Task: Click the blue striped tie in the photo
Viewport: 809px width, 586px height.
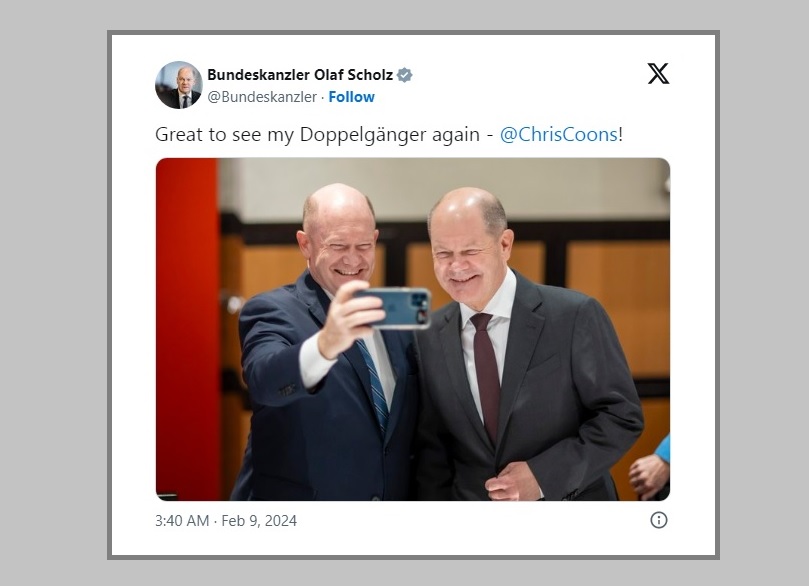Action: click(x=374, y=382)
